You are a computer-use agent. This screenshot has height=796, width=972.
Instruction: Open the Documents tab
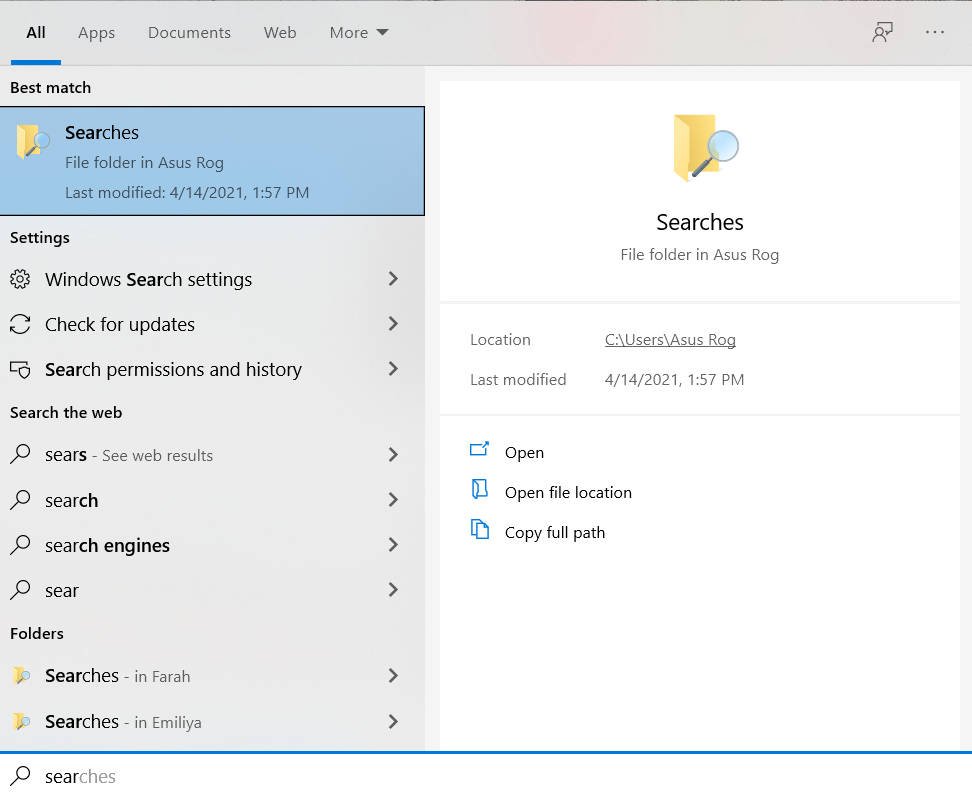189,32
